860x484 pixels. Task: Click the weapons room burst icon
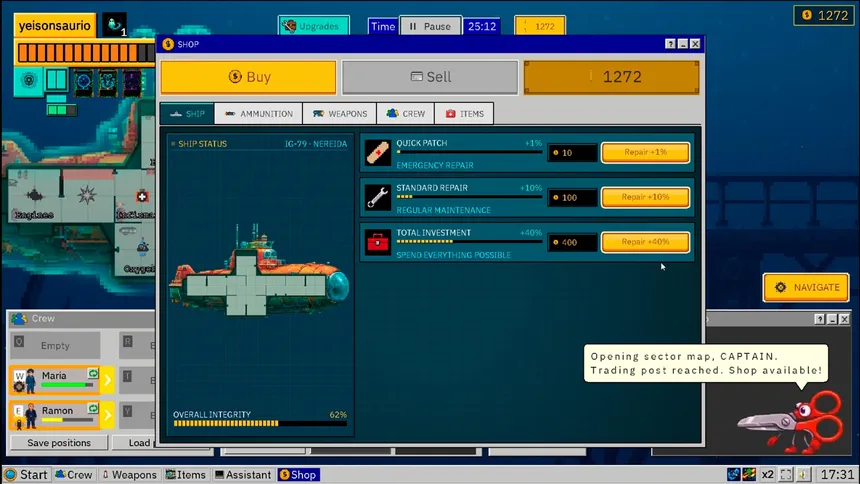coord(87,194)
